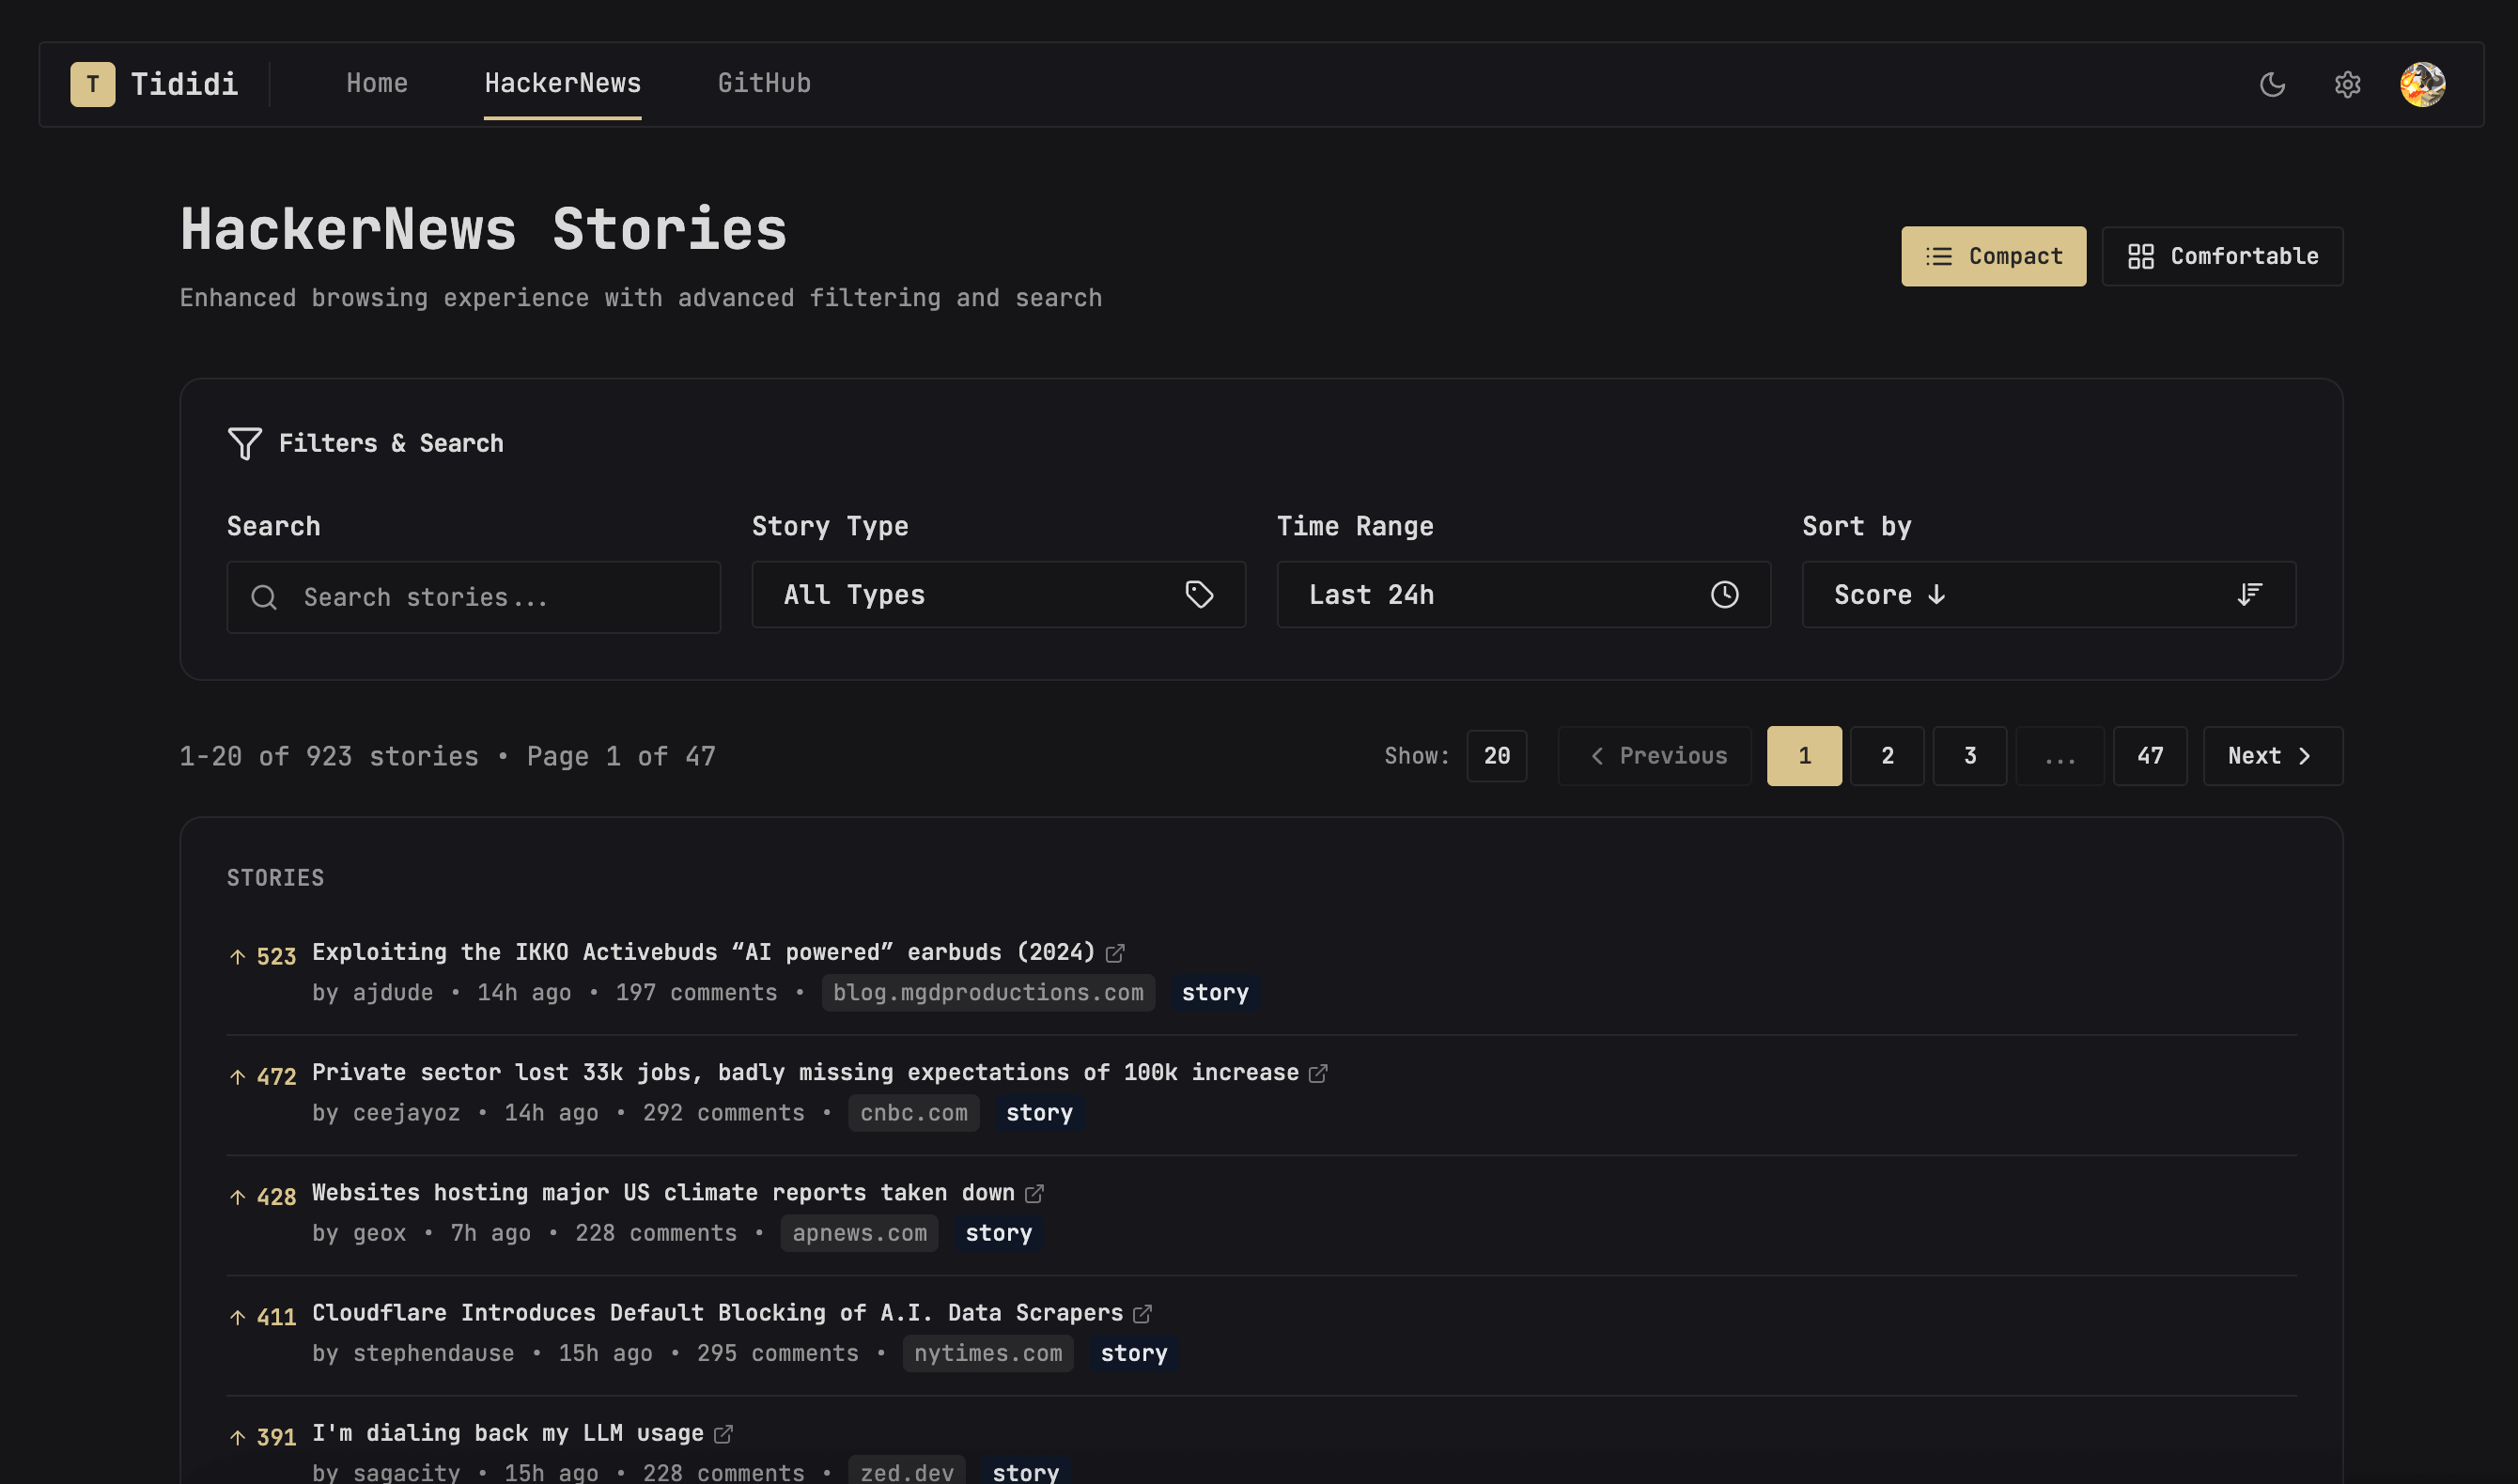Open the Exploiting the IKKO Activebuds story title

703,951
